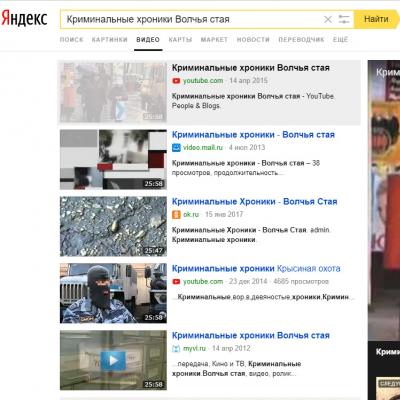The width and height of the screenshot is (400, 400).
Task: Expand the Ещё menu
Action: [340, 40]
